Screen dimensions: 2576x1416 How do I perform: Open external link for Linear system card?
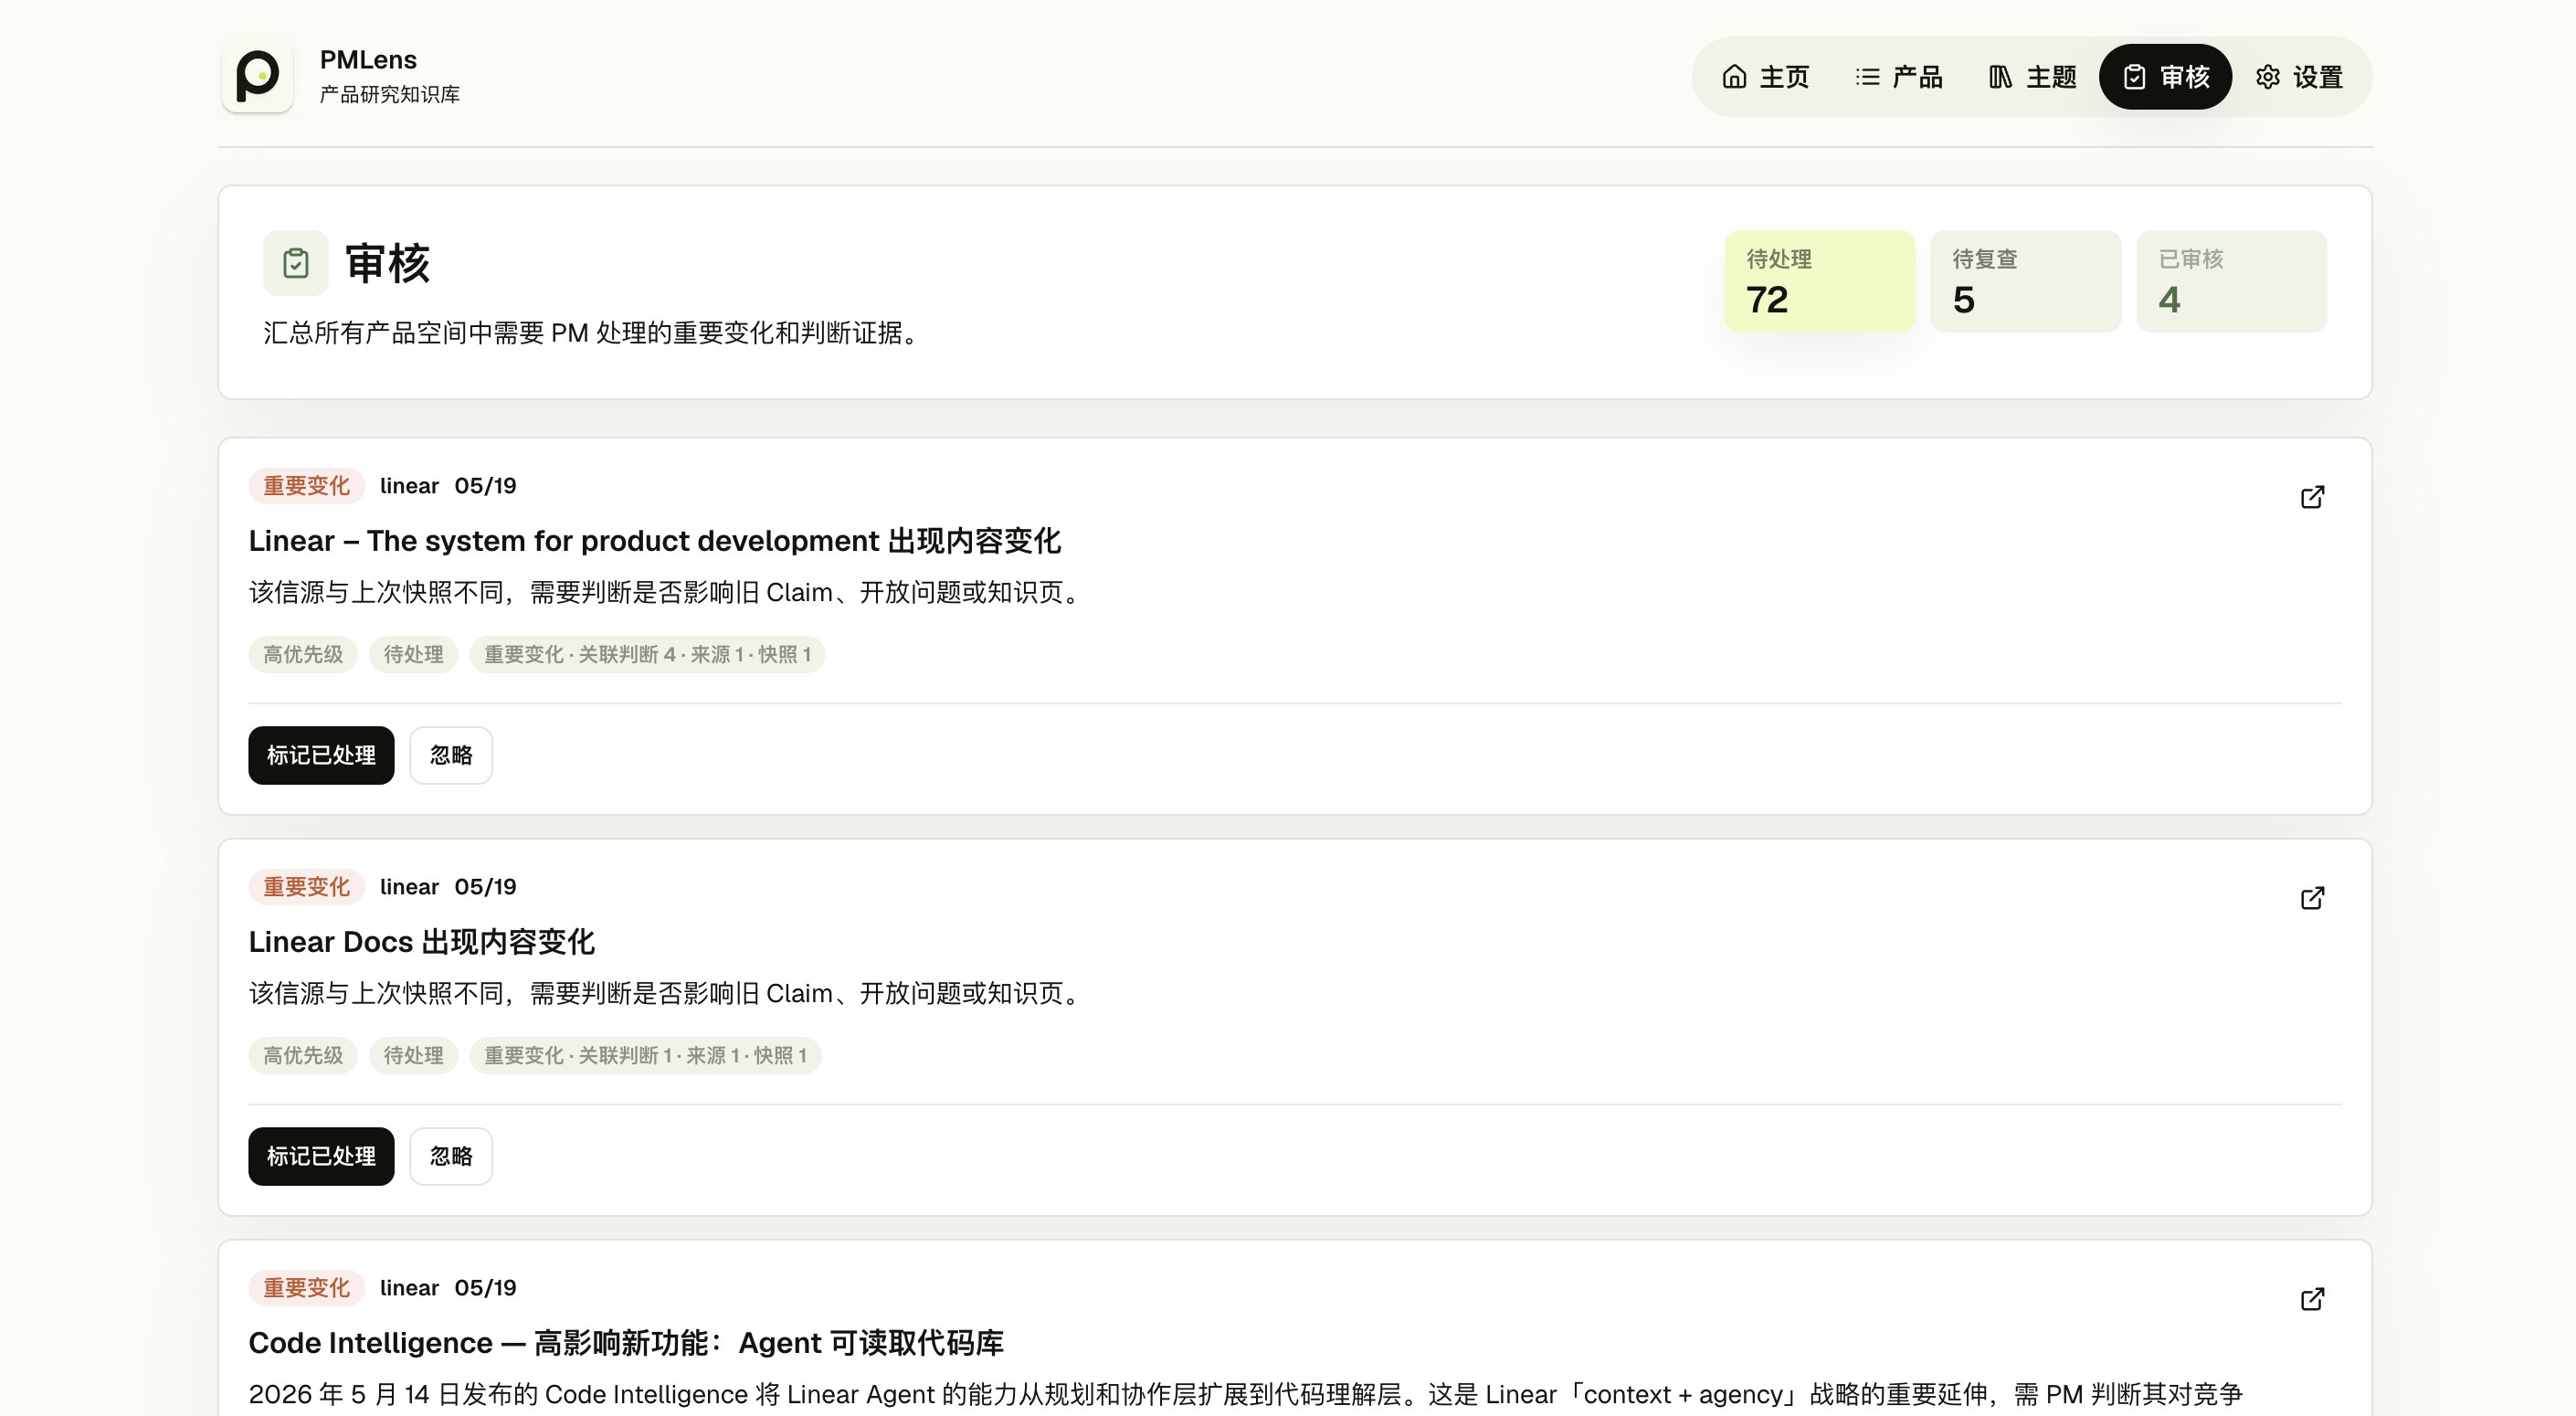pos(2312,497)
